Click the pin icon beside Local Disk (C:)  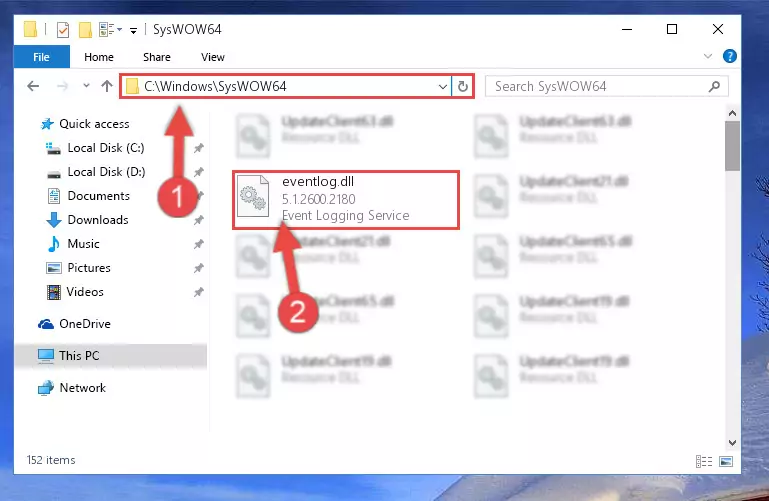[x=199, y=148]
